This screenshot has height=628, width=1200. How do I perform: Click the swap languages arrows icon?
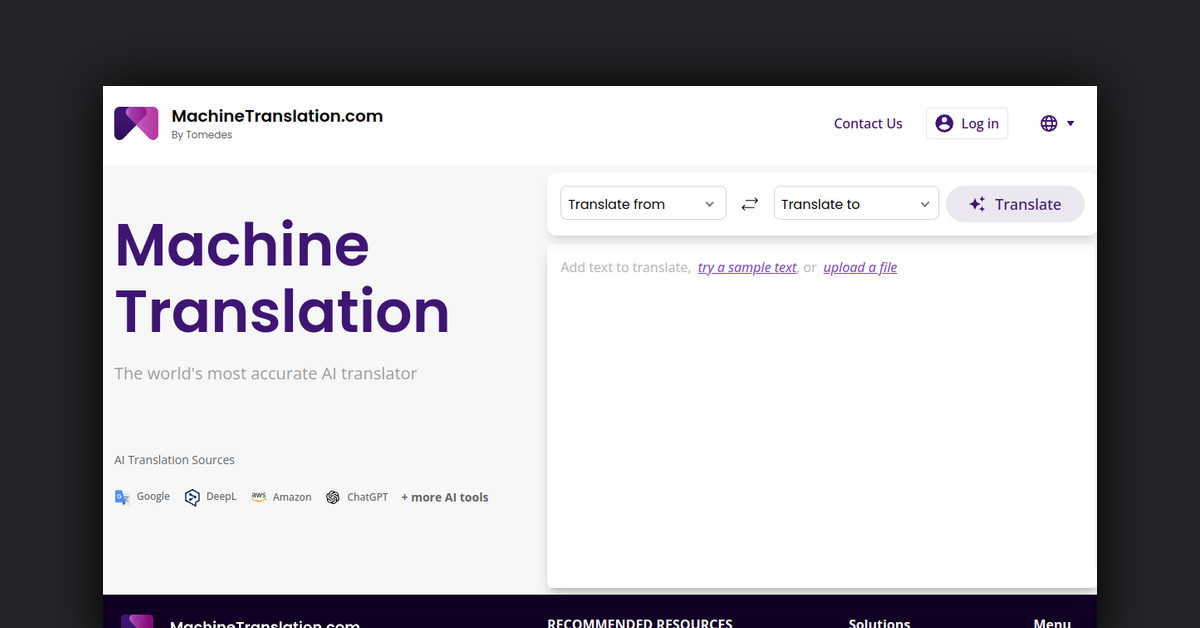(x=750, y=203)
